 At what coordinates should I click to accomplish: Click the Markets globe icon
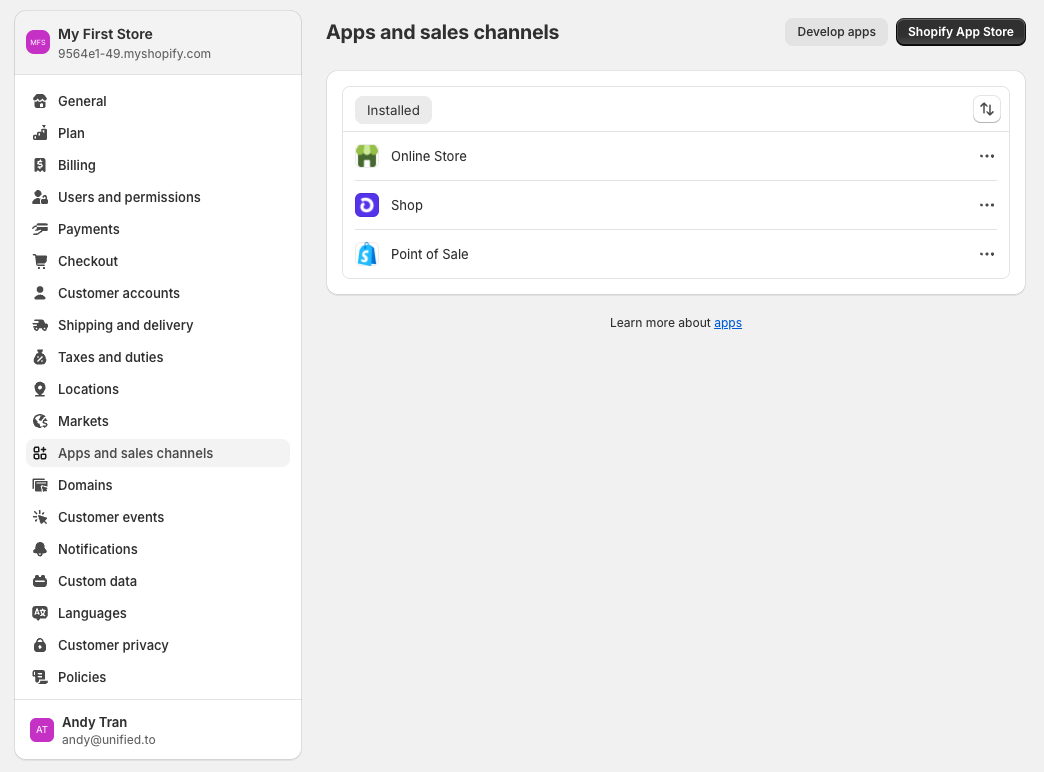pos(40,421)
